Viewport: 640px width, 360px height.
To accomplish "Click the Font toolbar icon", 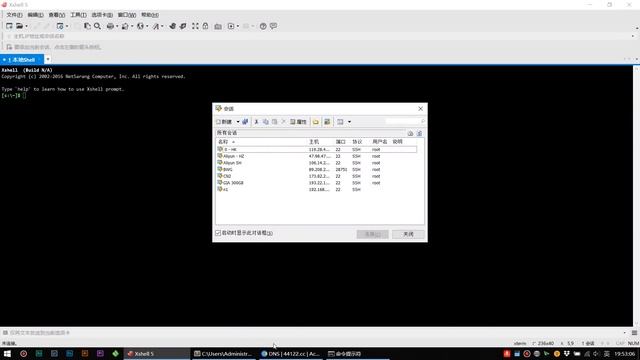I will (156, 26).
